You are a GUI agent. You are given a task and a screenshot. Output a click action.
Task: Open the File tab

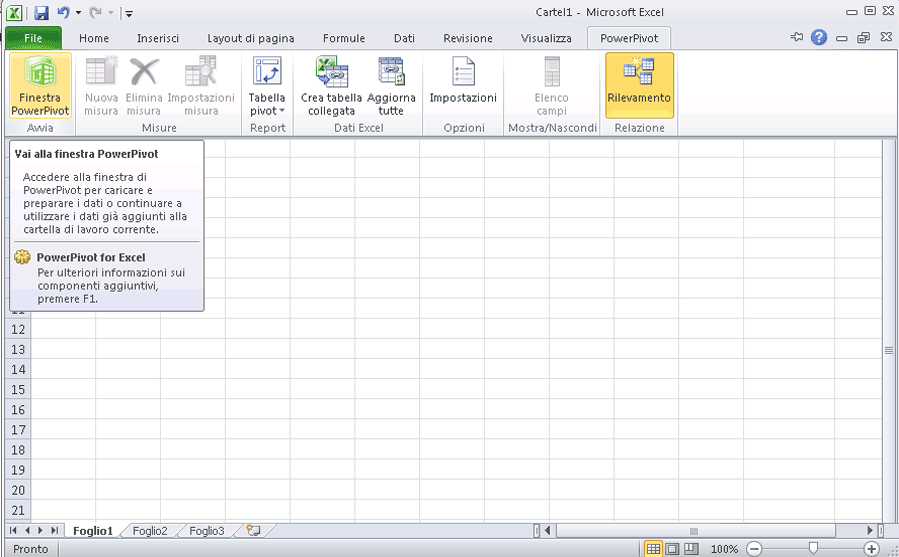pyautogui.click(x=33, y=38)
